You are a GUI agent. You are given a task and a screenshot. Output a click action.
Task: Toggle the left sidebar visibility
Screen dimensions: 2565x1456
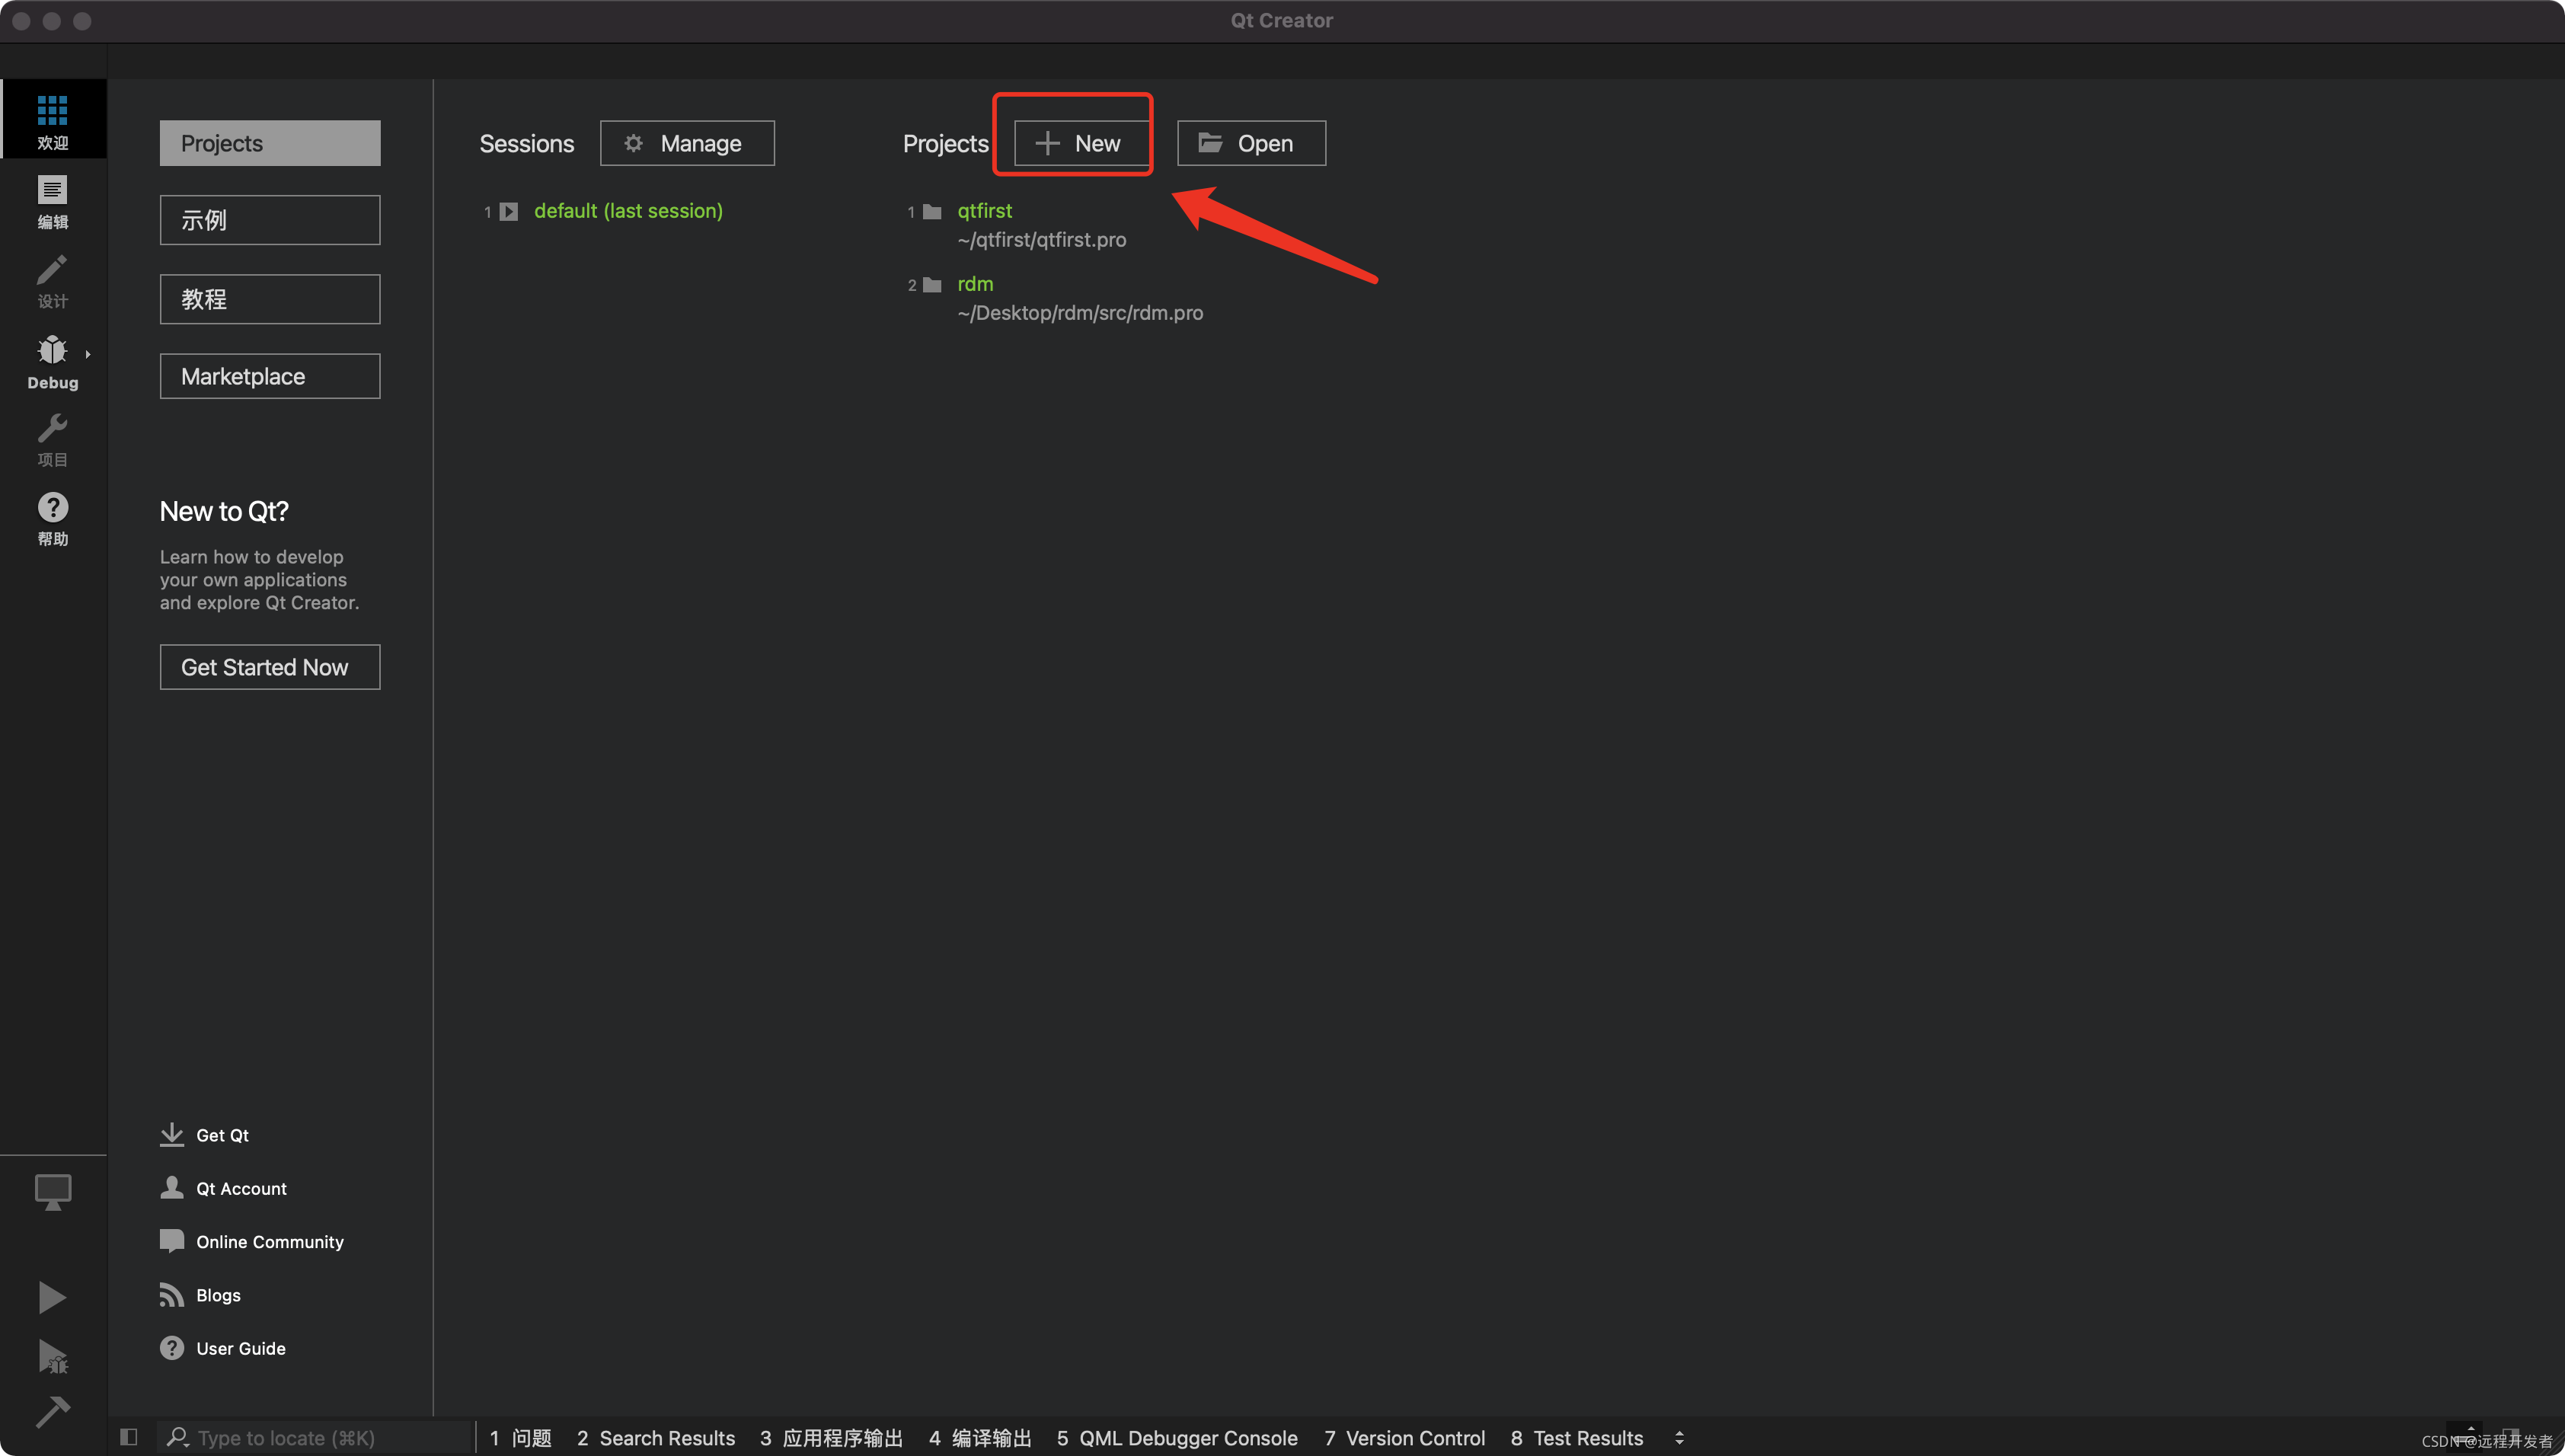click(x=128, y=1437)
